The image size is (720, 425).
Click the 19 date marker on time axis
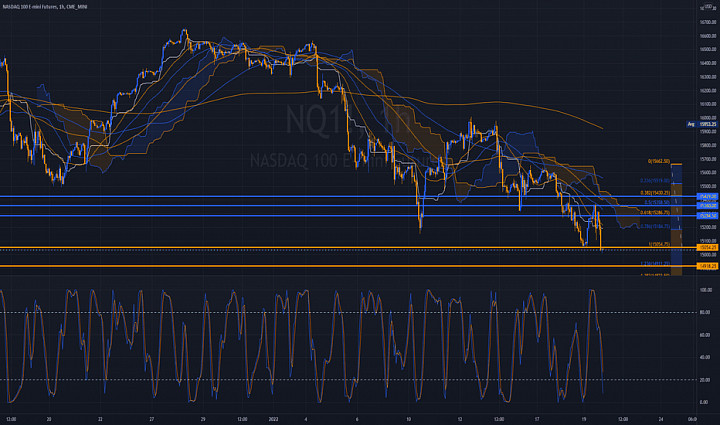coord(584,419)
